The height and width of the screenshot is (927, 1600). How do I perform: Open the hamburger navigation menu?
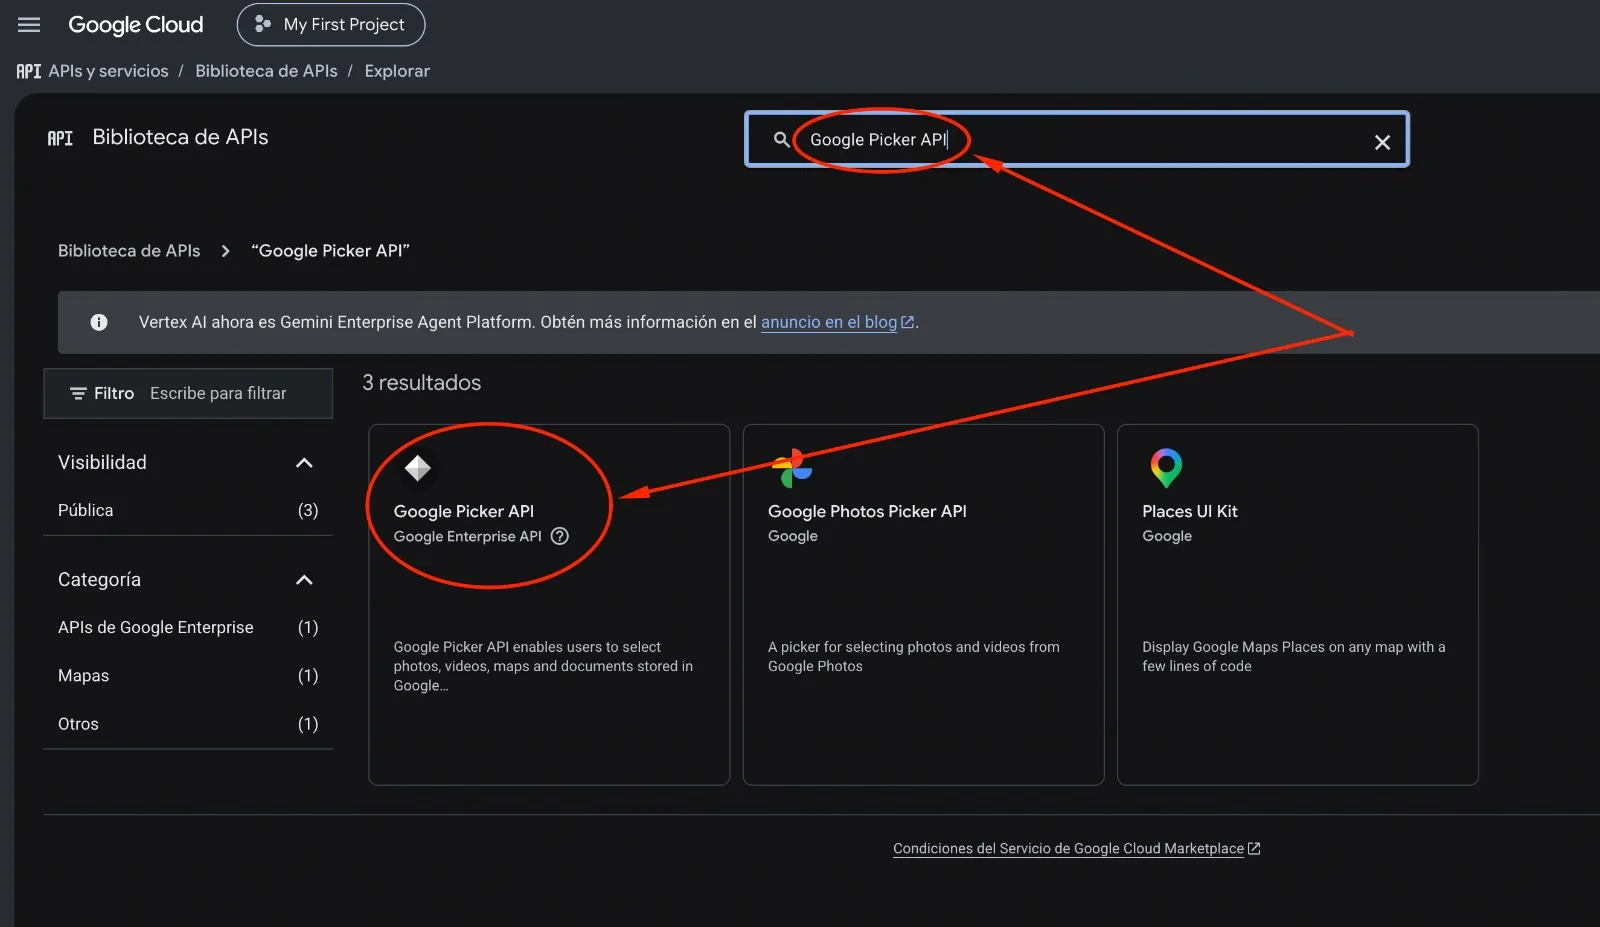click(29, 25)
